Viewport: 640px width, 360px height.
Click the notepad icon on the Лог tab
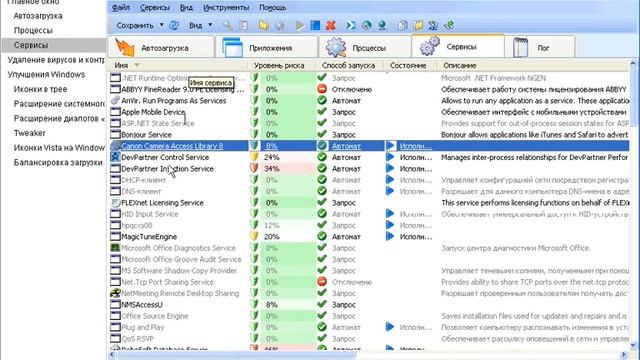coord(520,47)
